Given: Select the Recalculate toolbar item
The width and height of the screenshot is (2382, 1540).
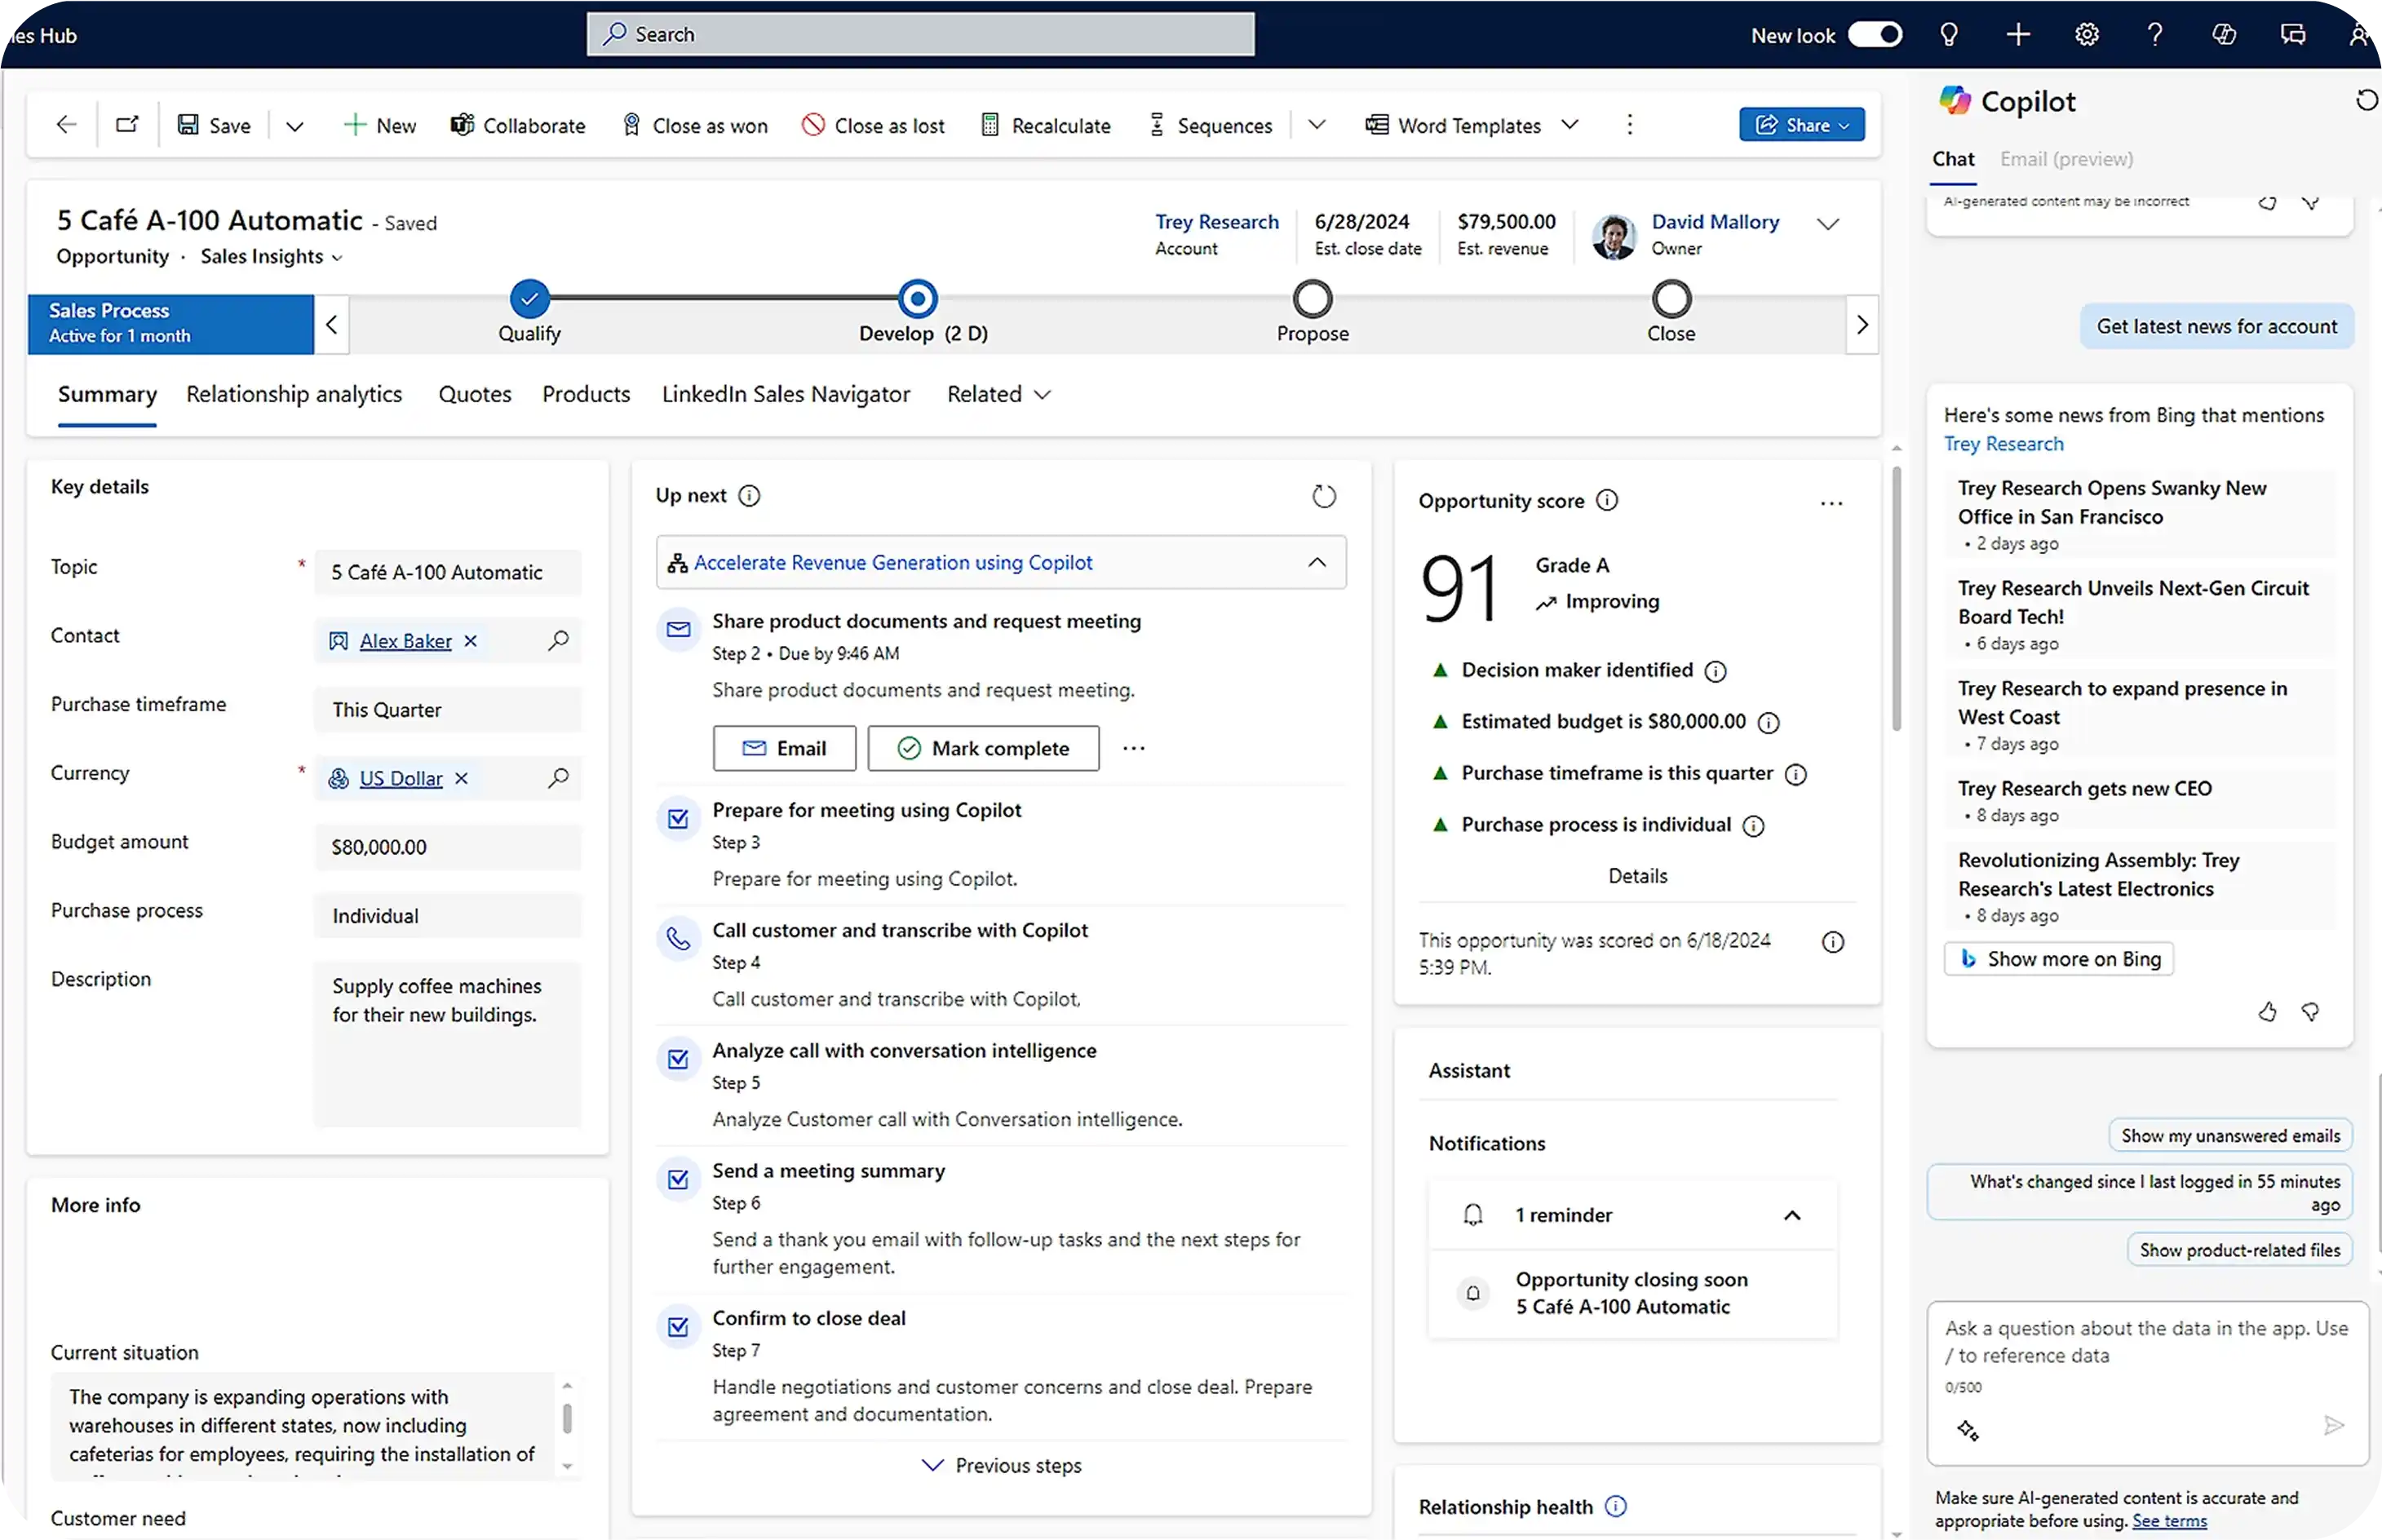Looking at the screenshot, I should coord(1044,124).
